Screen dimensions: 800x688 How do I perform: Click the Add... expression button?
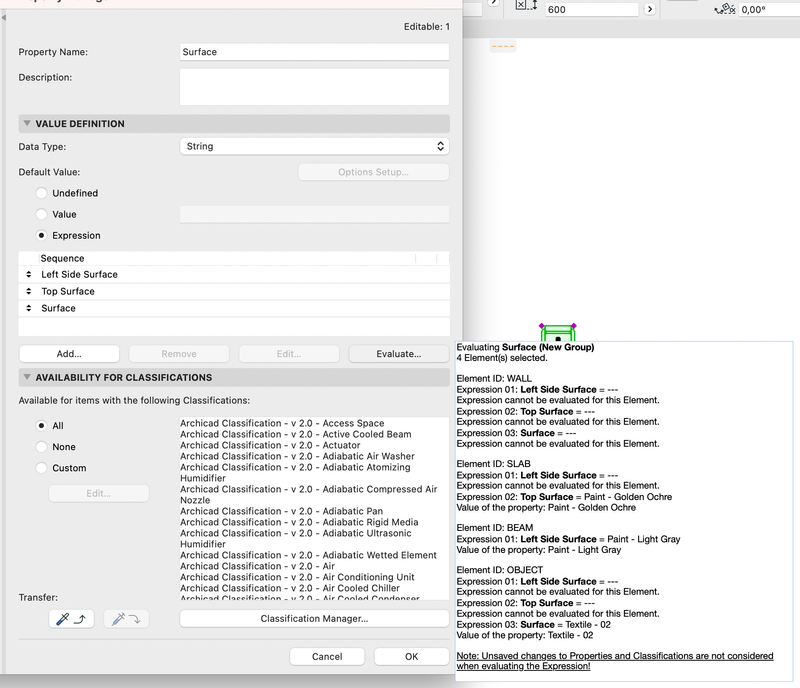coord(69,354)
